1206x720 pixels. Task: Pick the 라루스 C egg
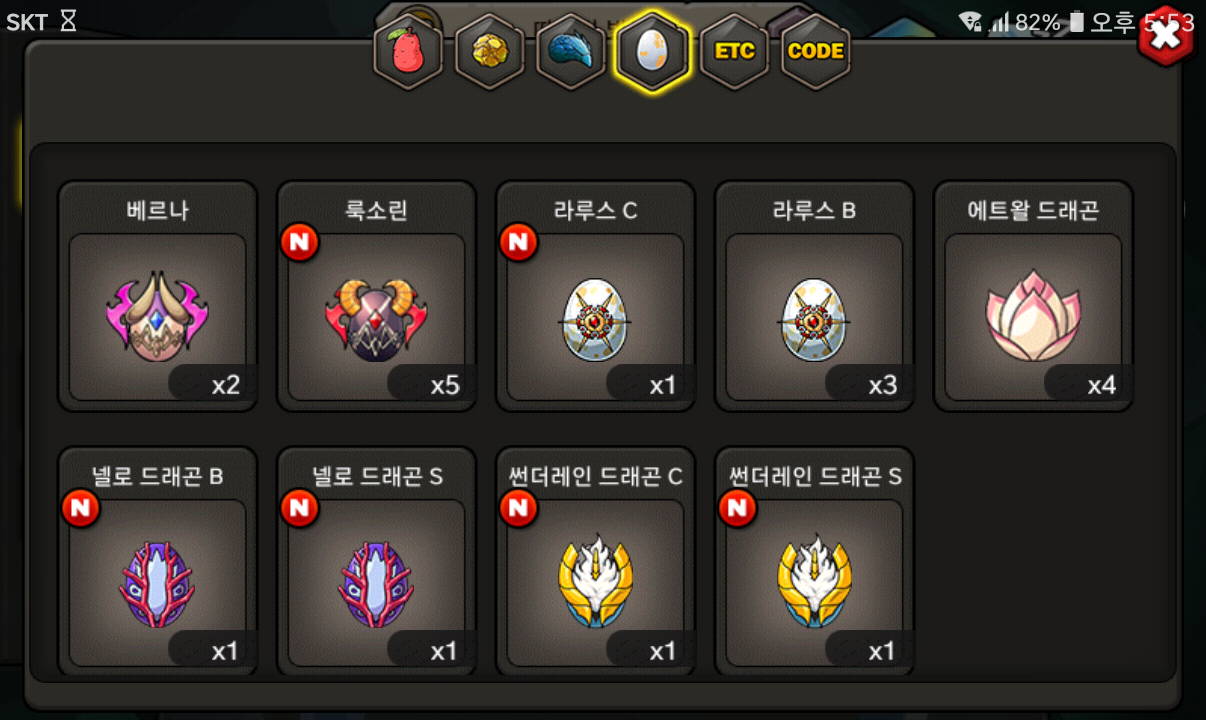click(596, 296)
